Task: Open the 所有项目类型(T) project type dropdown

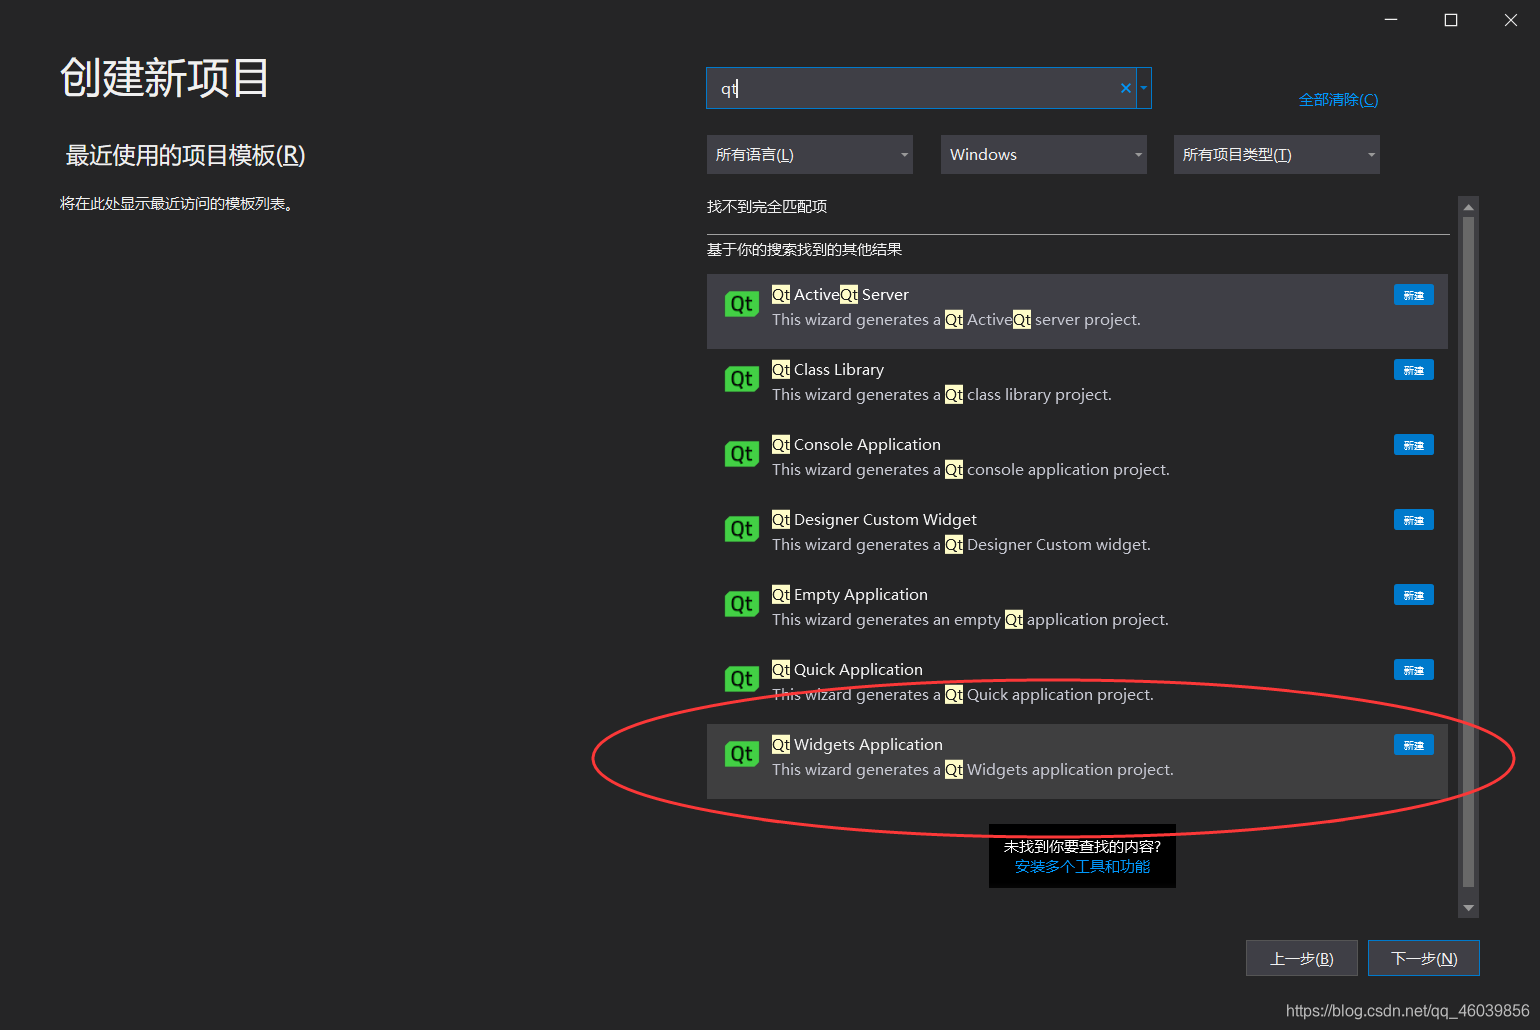Action: 1277,155
